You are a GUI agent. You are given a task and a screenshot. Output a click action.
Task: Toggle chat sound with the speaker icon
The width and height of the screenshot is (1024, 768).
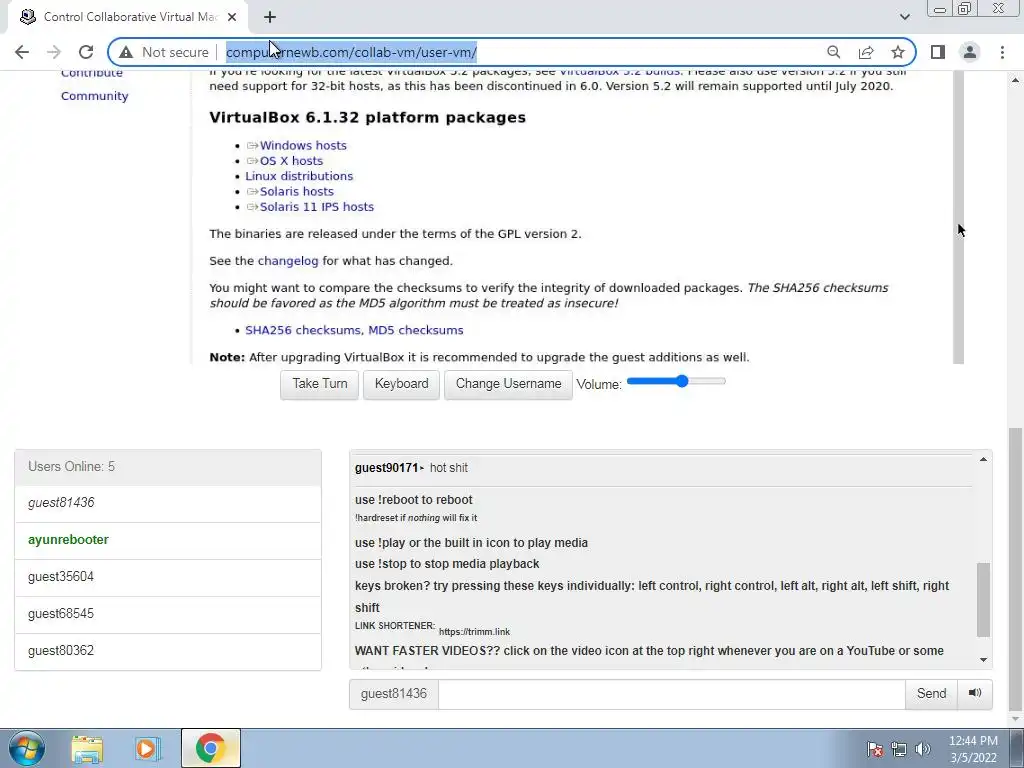pyautogui.click(x=974, y=694)
